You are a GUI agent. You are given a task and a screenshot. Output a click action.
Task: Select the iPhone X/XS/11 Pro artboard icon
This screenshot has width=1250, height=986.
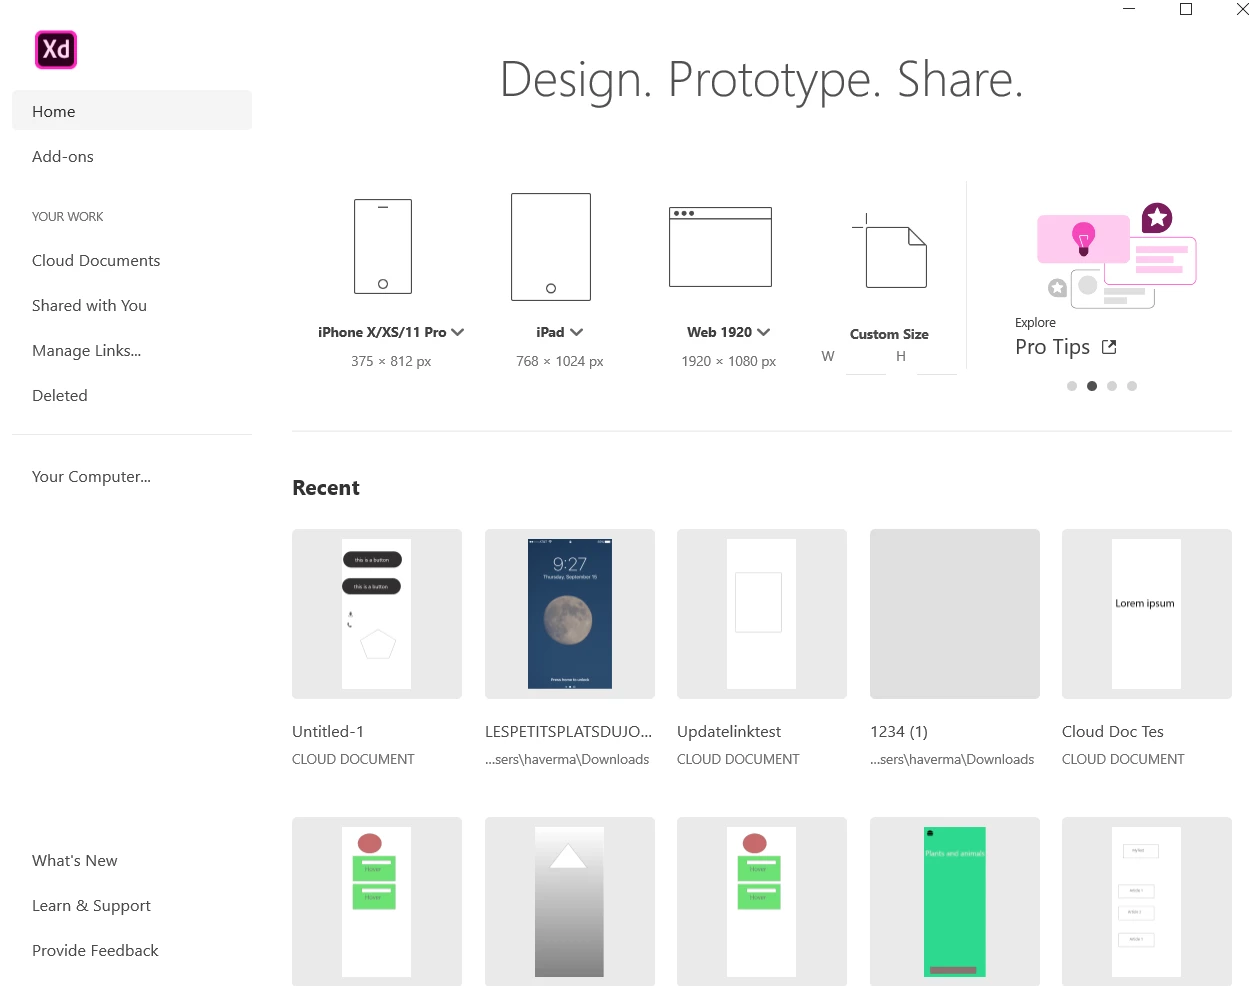coord(383,246)
